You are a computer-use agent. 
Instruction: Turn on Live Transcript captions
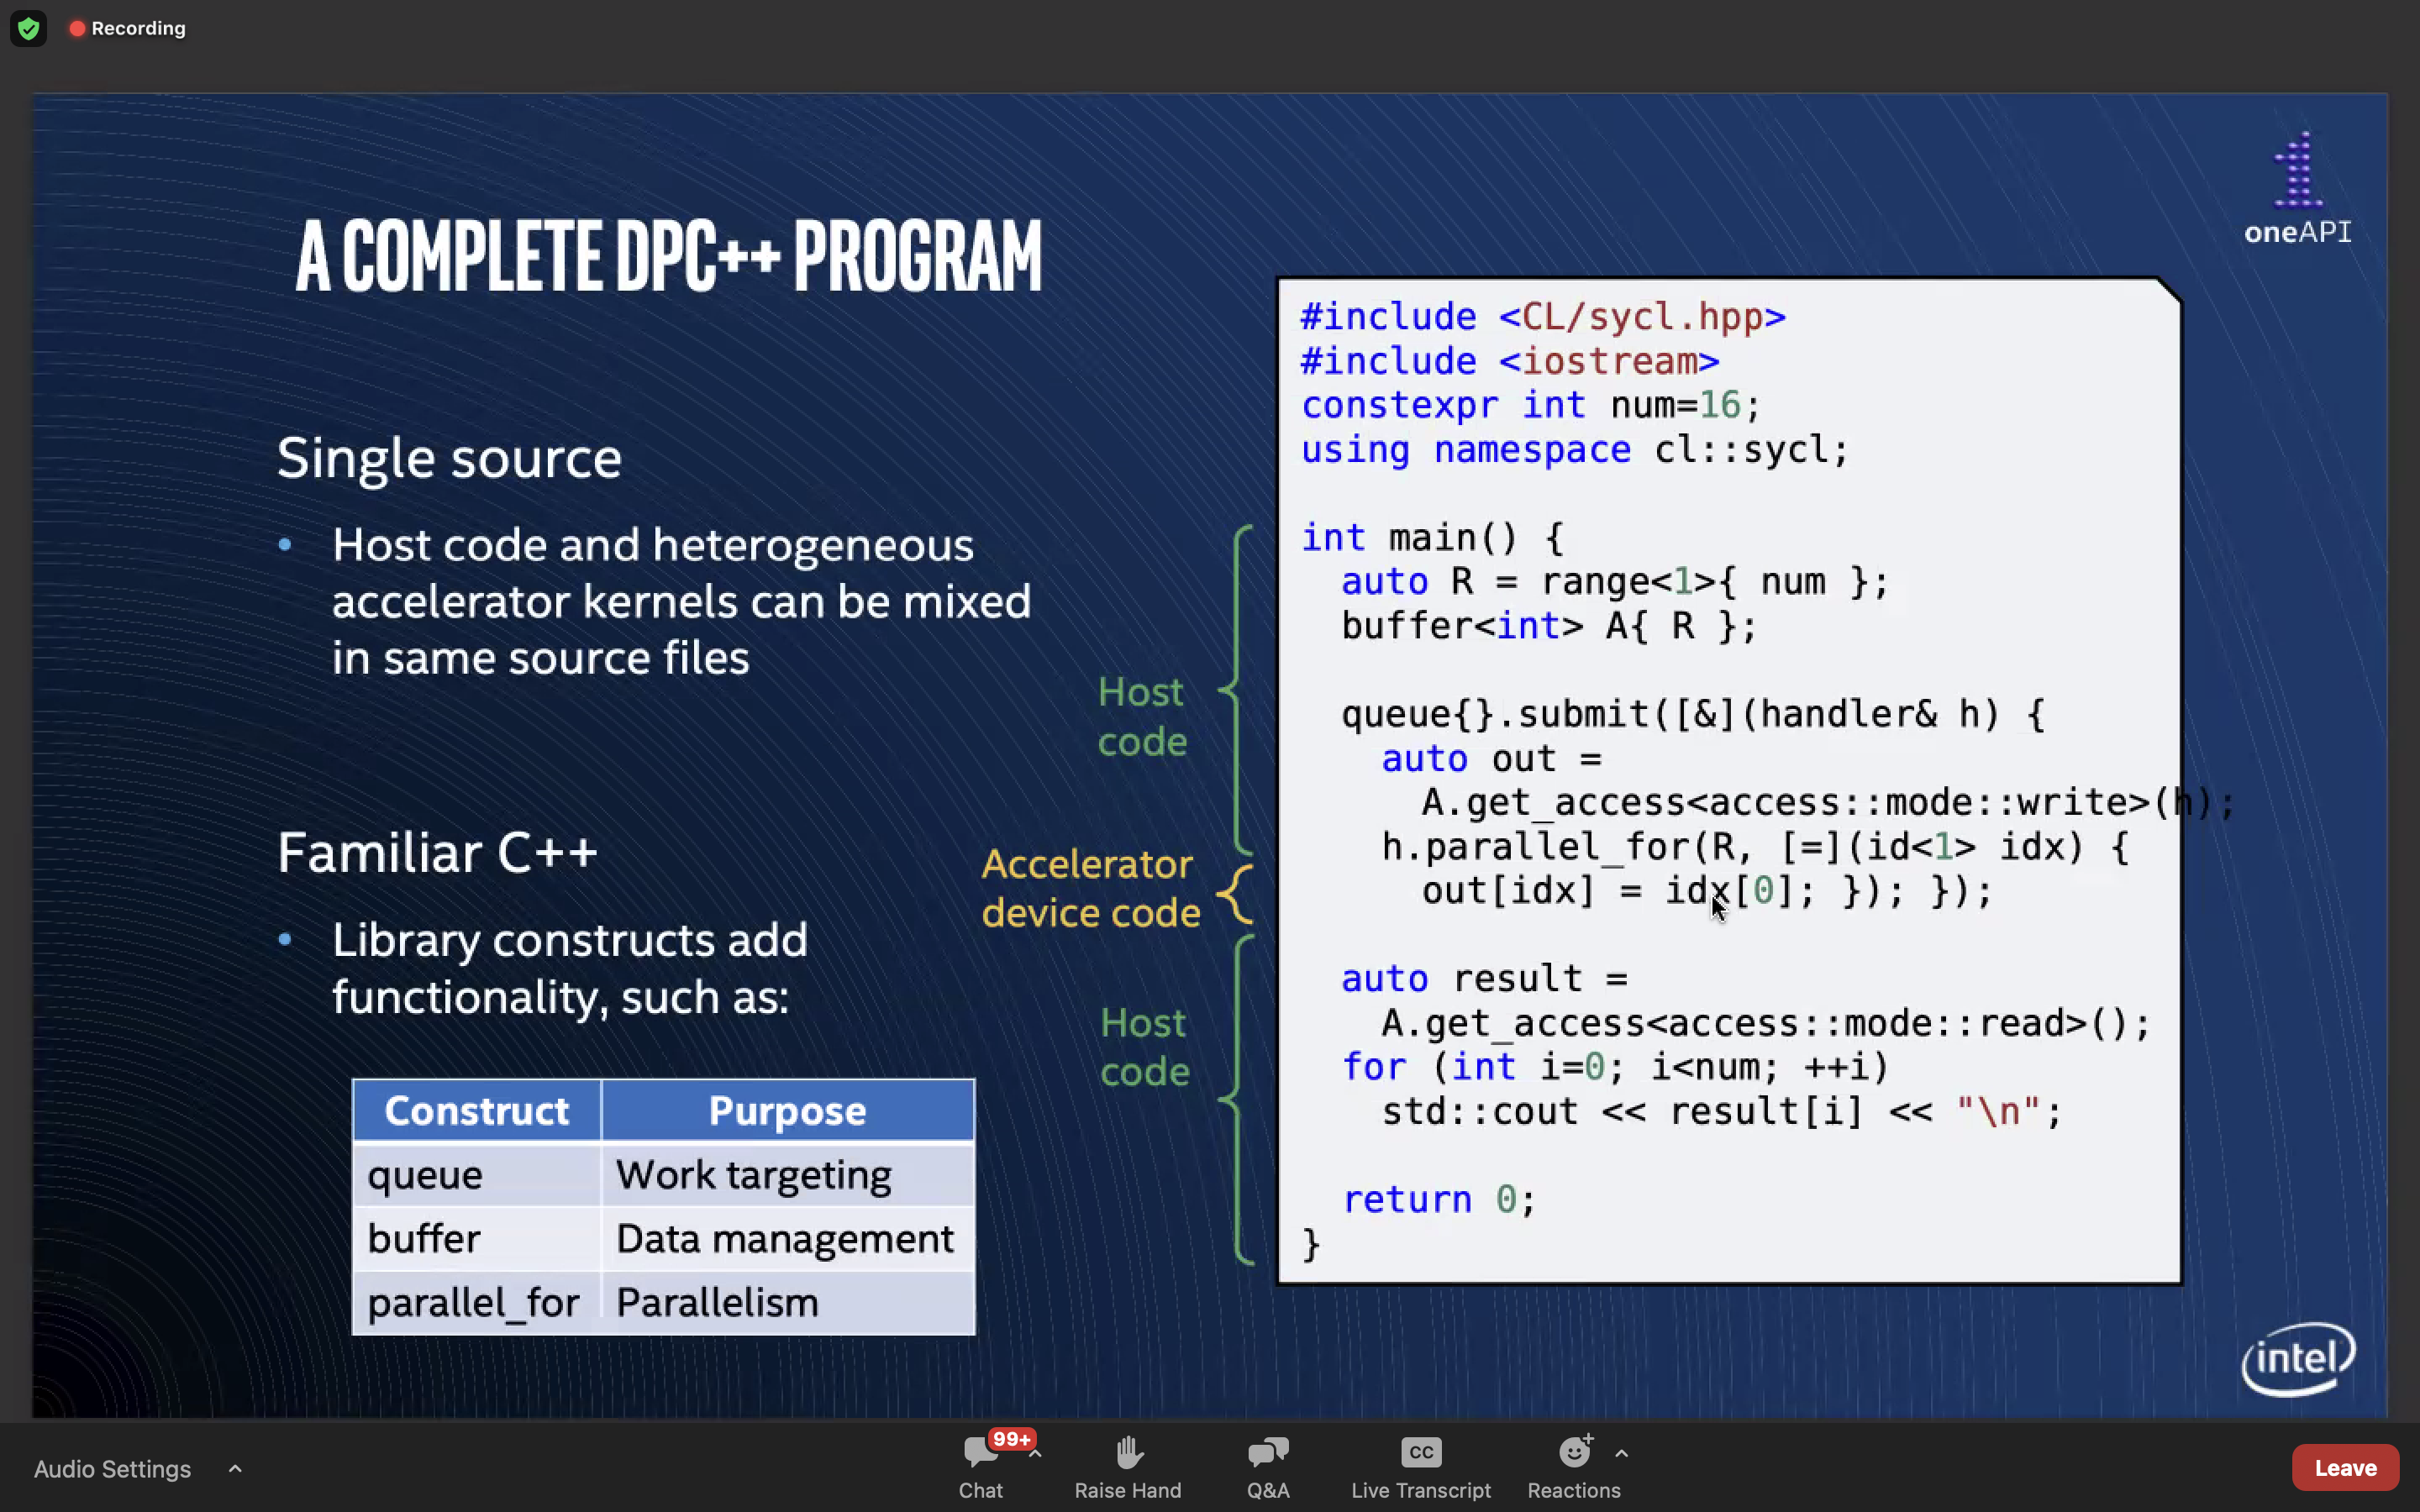pos(1420,1467)
